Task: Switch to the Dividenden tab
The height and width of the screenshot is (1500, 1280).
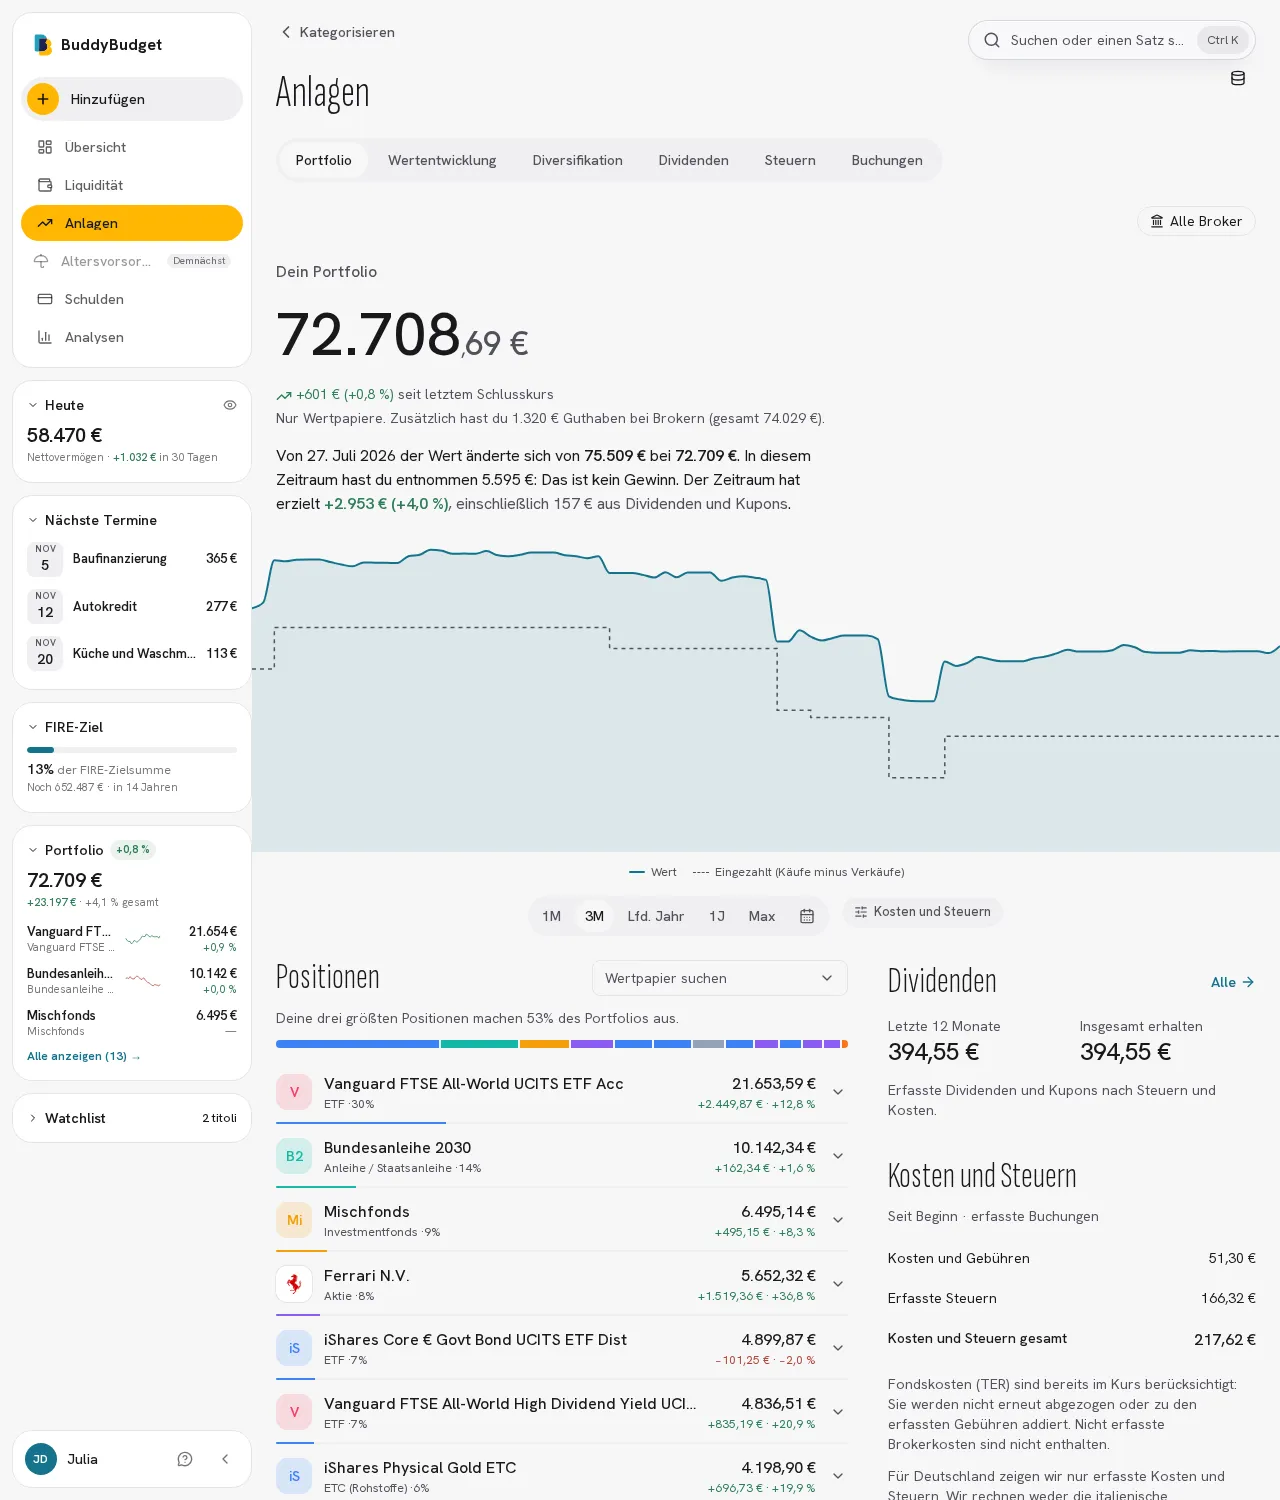Action: point(694,160)
